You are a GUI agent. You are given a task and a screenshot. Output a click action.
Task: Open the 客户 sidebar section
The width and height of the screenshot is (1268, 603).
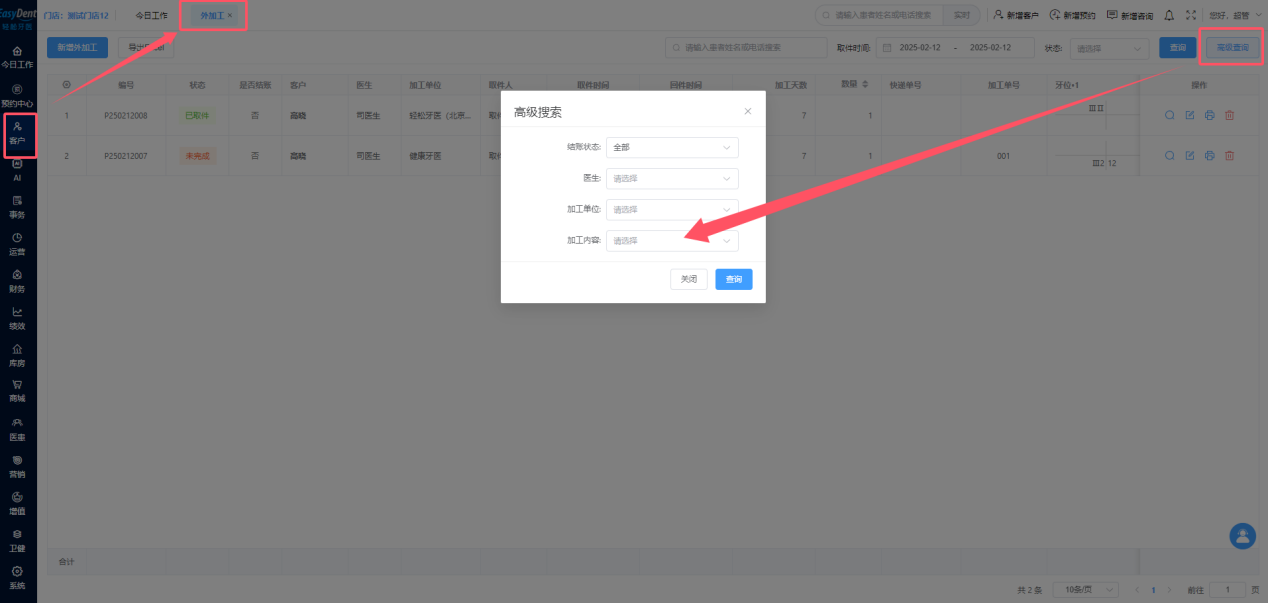click(17, 133)
